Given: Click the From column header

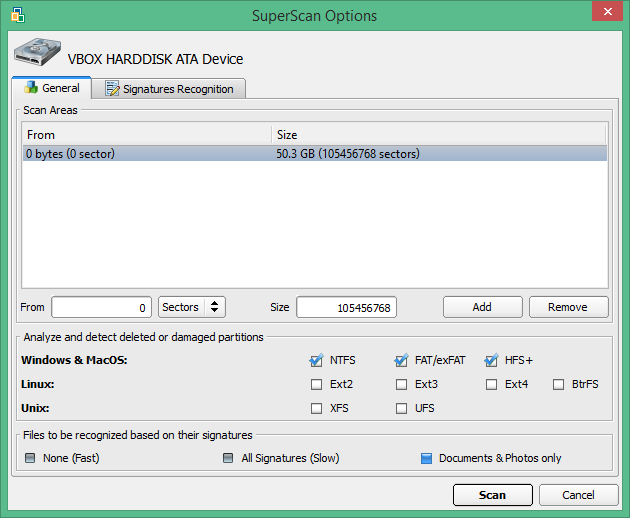Looking at the screenshot, I should pos(146,135).
